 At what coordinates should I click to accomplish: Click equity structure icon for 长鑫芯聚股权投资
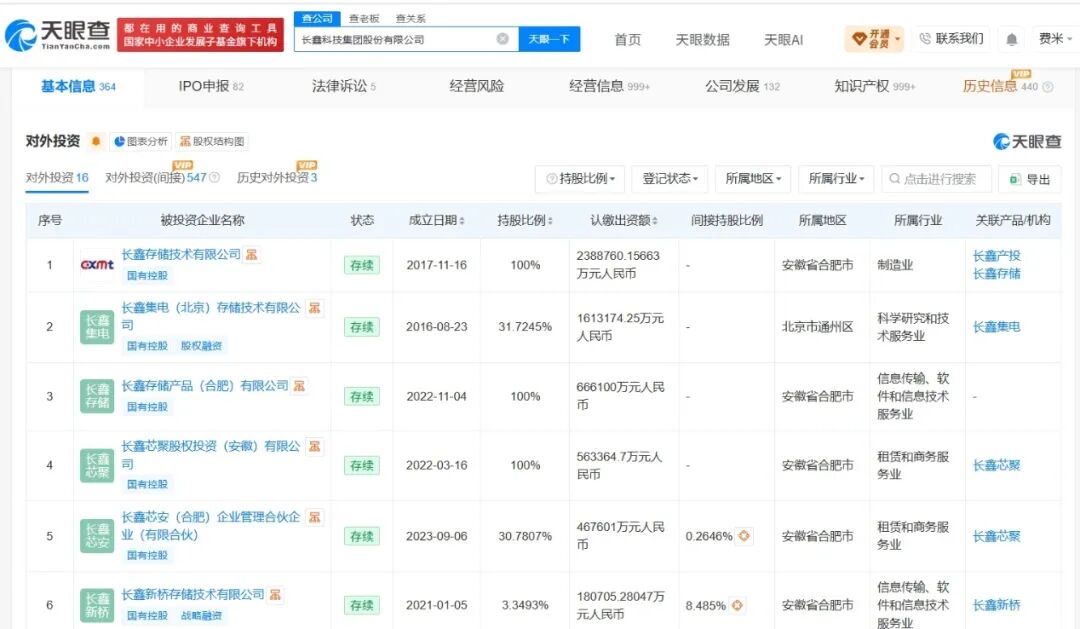(314, 446)
